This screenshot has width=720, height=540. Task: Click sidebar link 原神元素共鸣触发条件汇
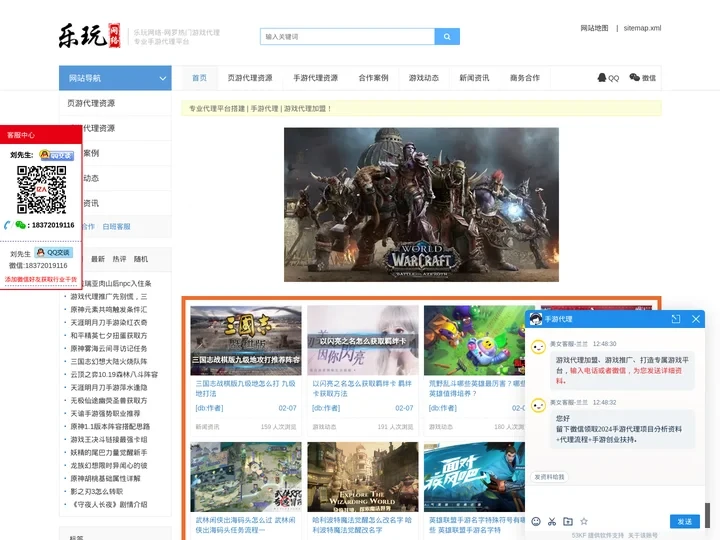point(109,309)
